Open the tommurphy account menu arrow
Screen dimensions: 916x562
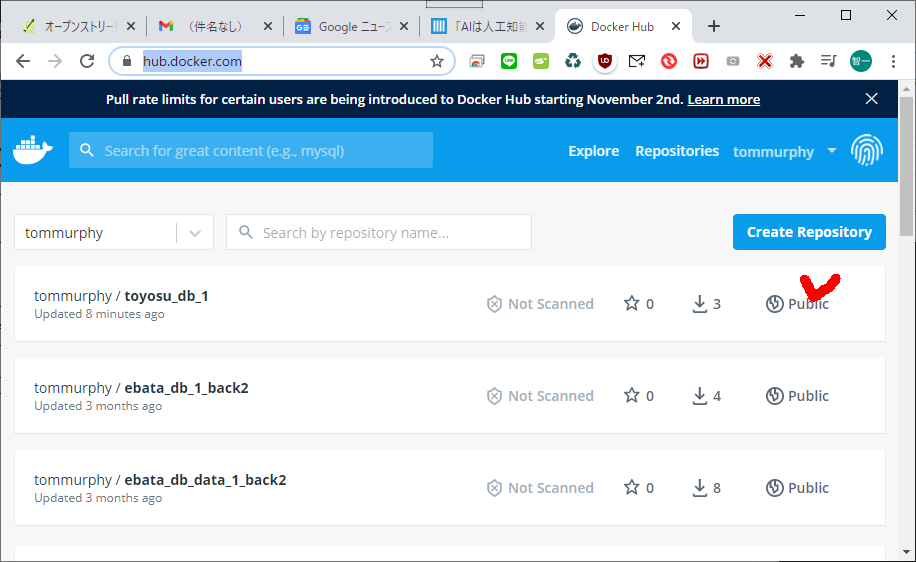[831, 151]
